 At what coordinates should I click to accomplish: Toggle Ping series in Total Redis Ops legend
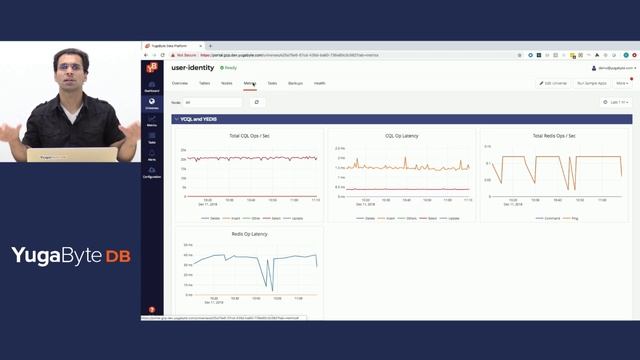tap(571, 218)
